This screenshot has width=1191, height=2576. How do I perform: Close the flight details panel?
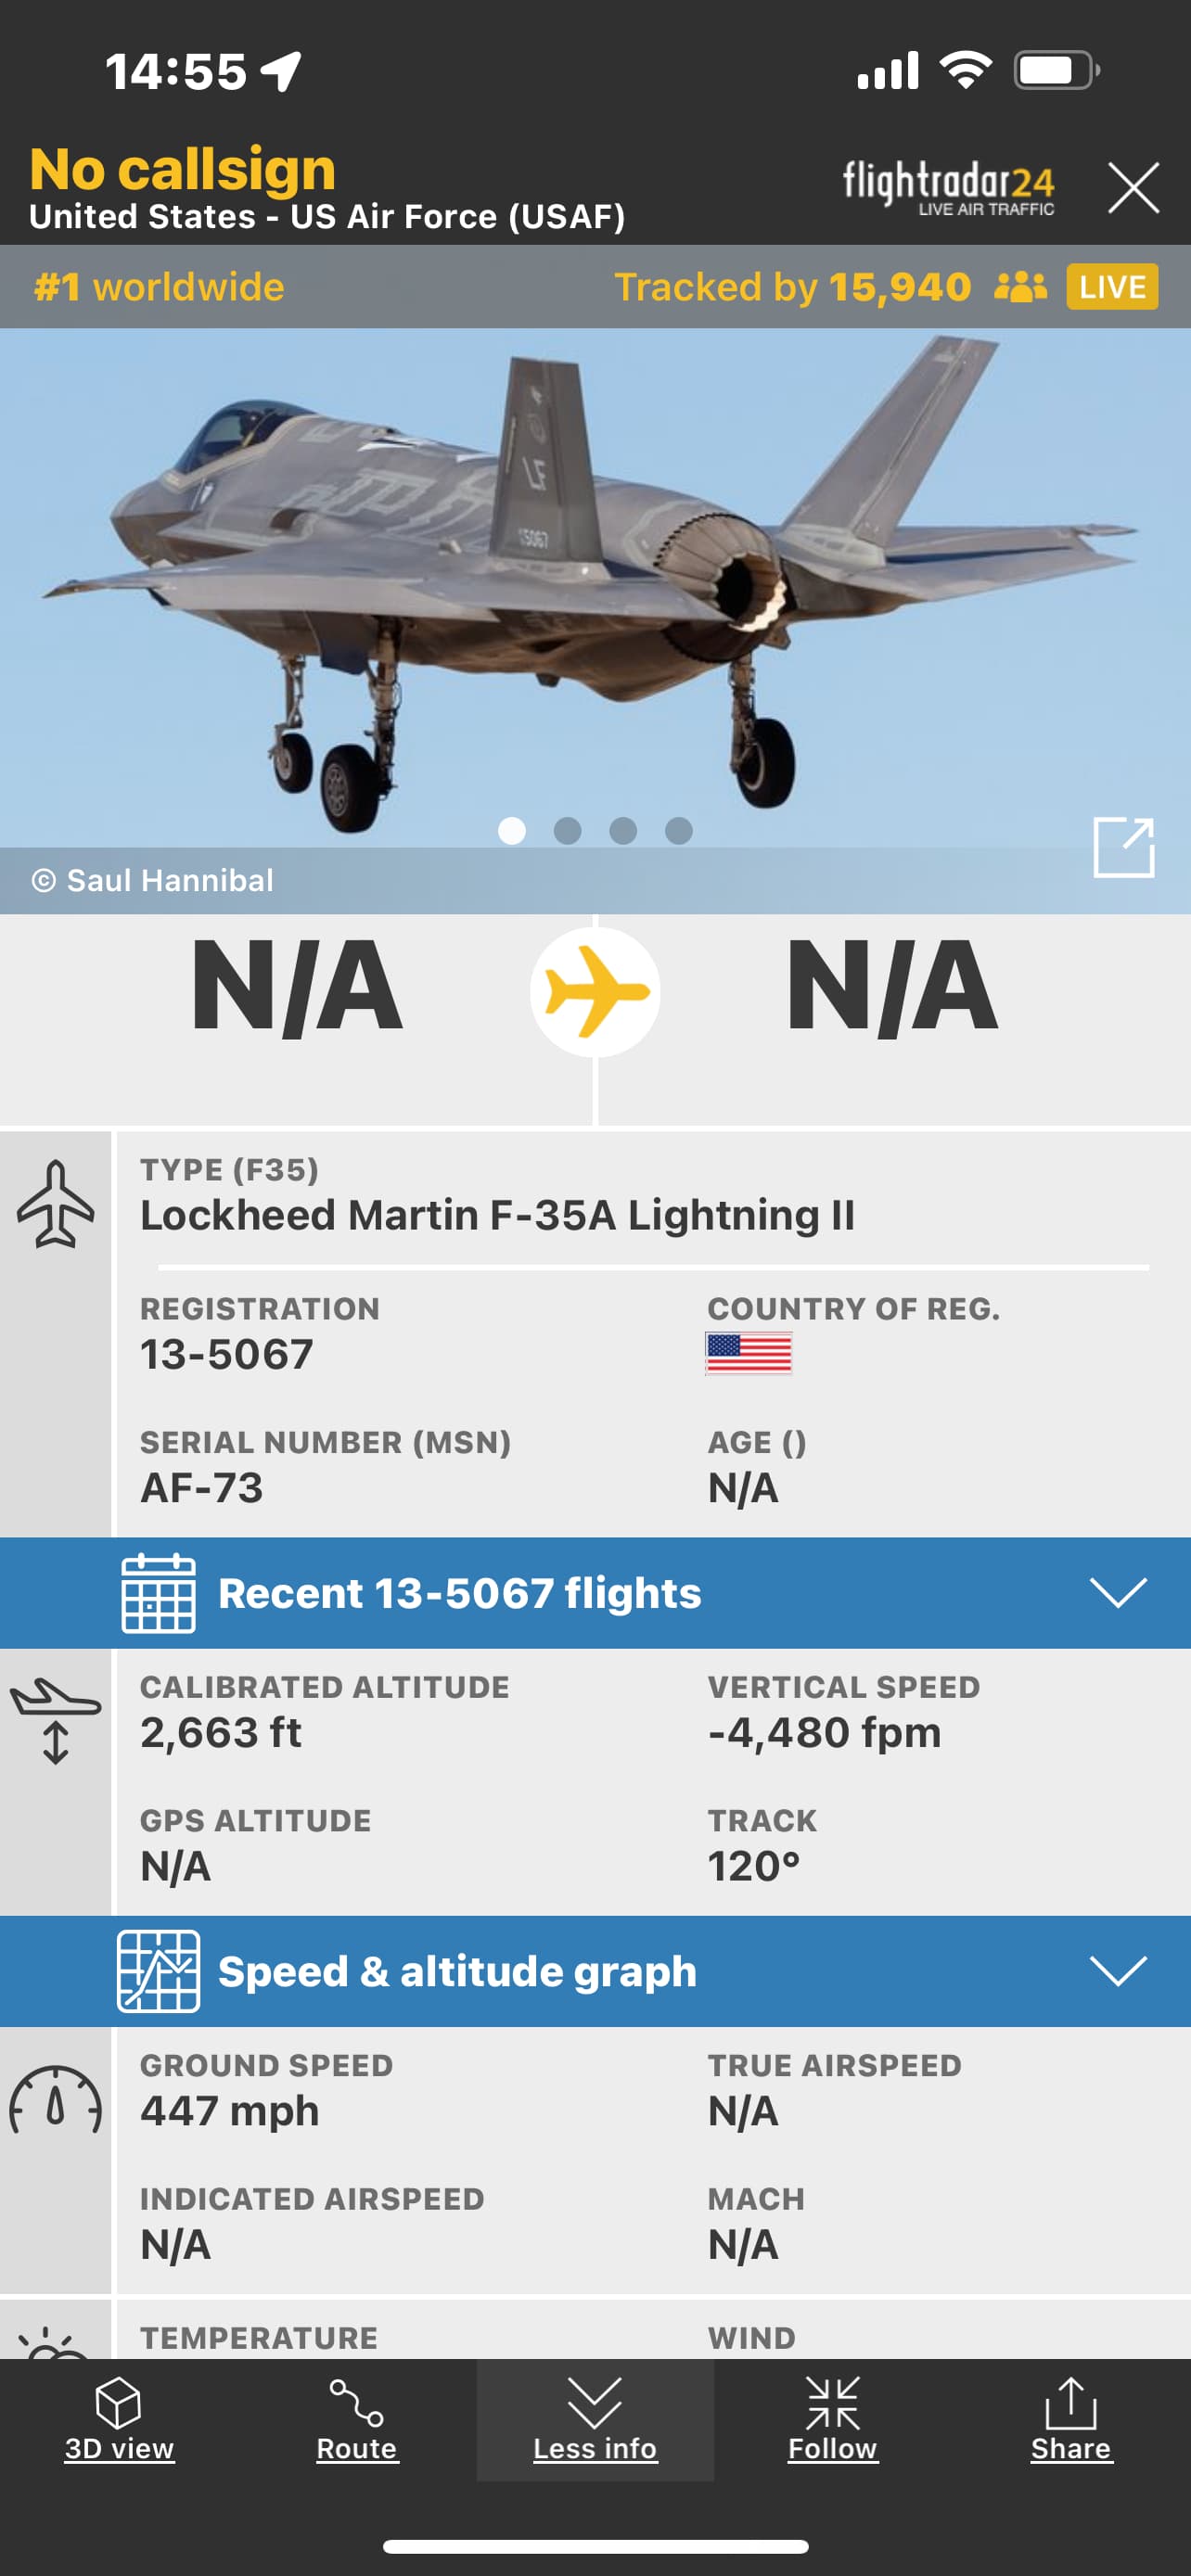pos(1133,188)
